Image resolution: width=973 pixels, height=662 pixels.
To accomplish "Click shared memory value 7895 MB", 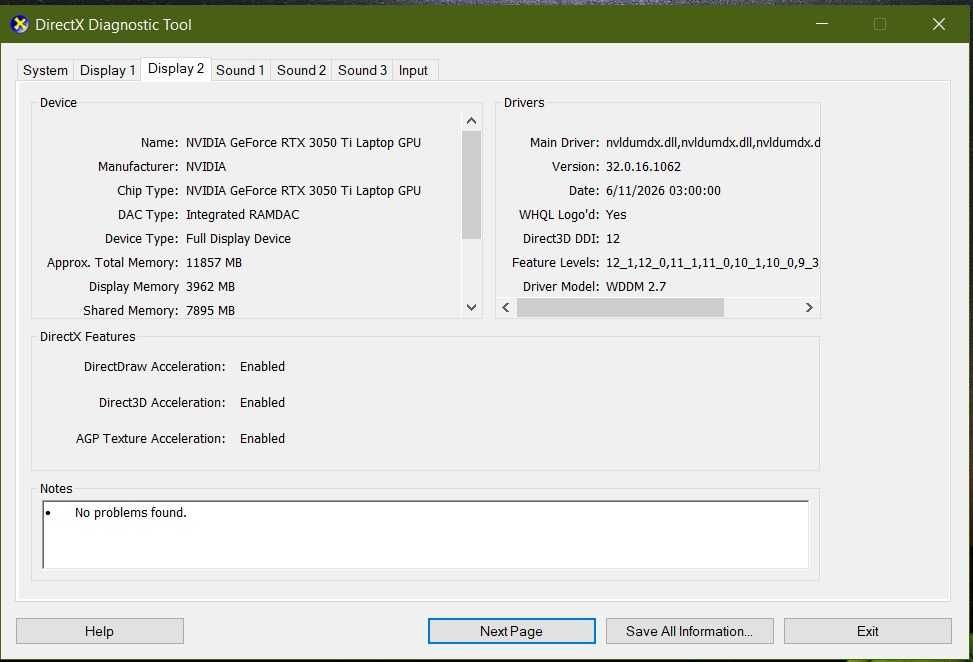I will click(x=210, y=311).
